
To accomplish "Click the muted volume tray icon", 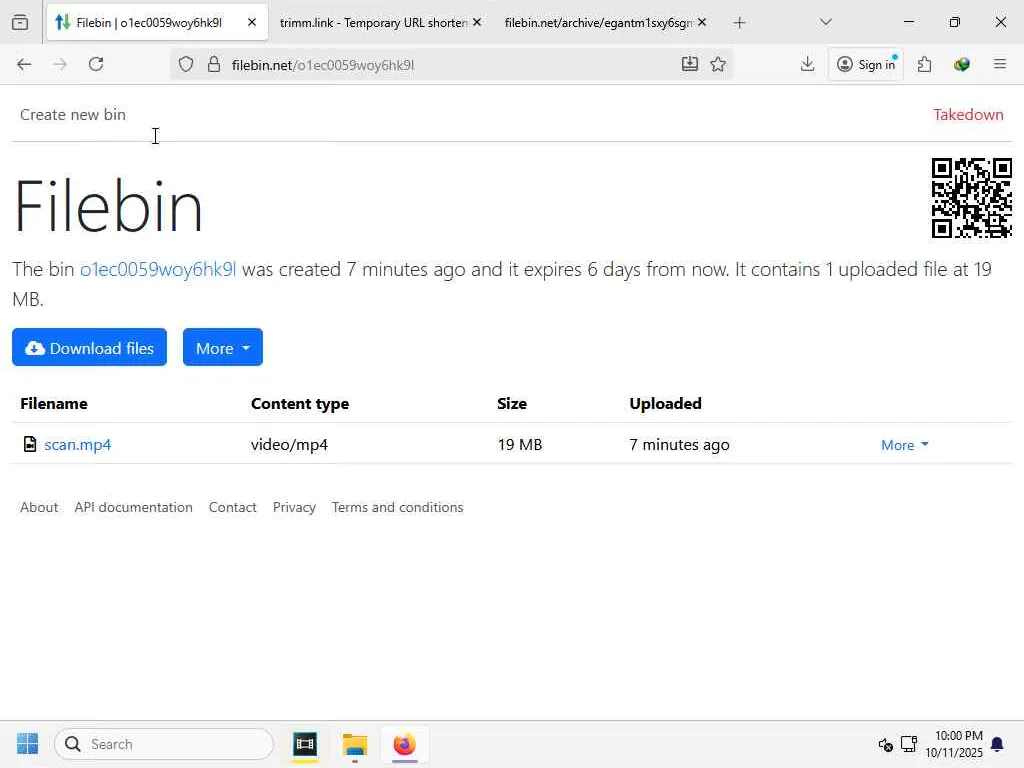I will (x=885, y=744).
